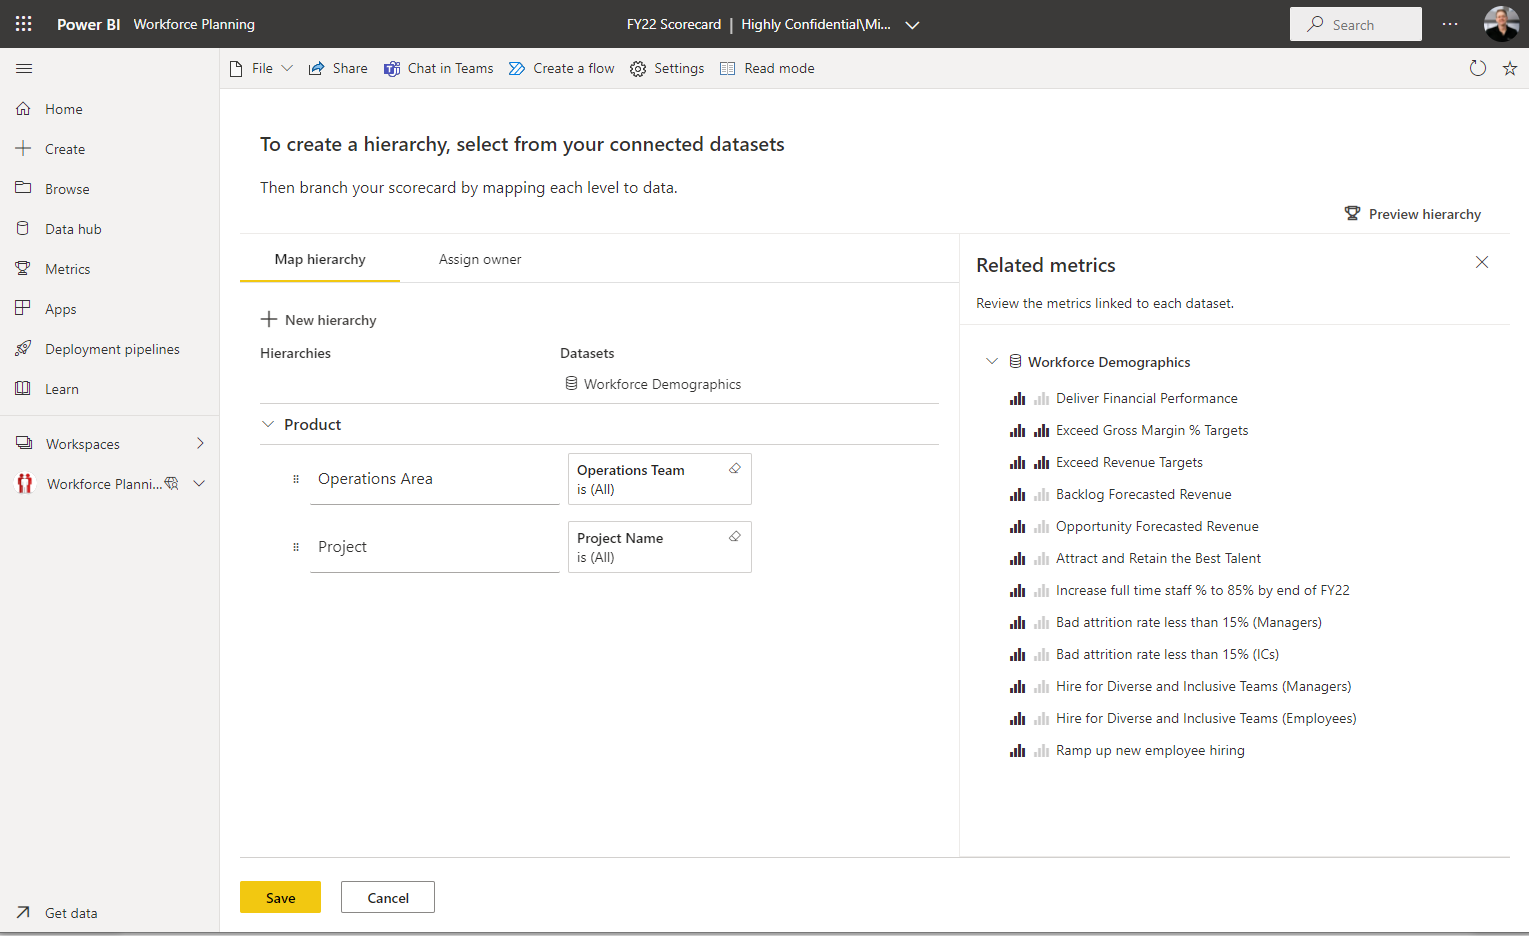Click the yellow Save button

pos(280,897)
